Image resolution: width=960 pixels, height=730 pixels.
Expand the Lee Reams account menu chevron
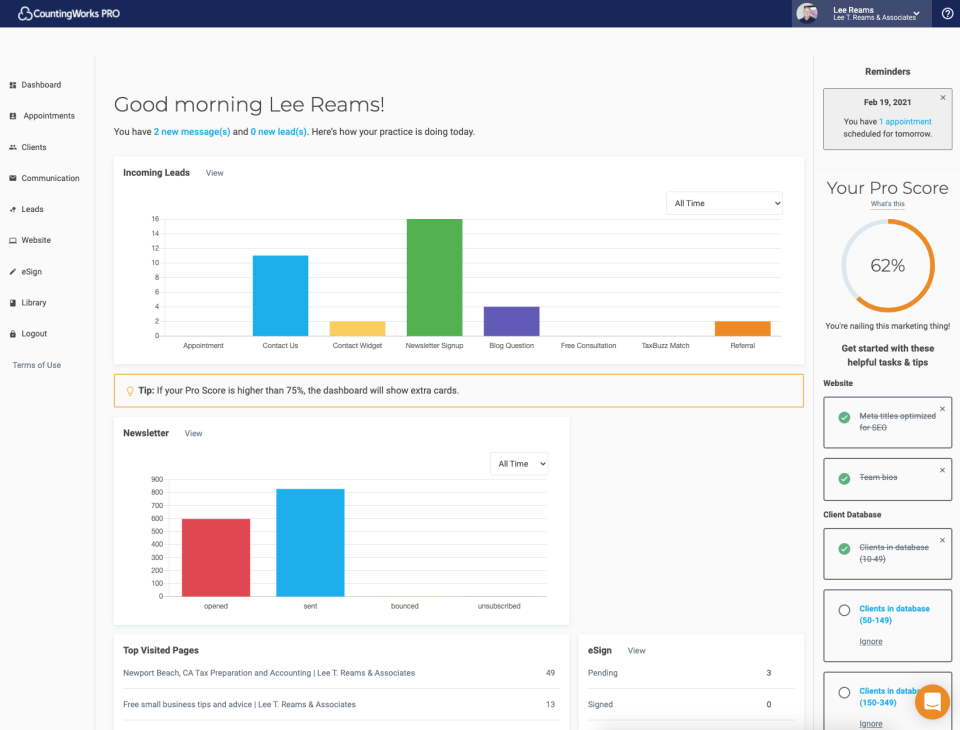(917, 13)
